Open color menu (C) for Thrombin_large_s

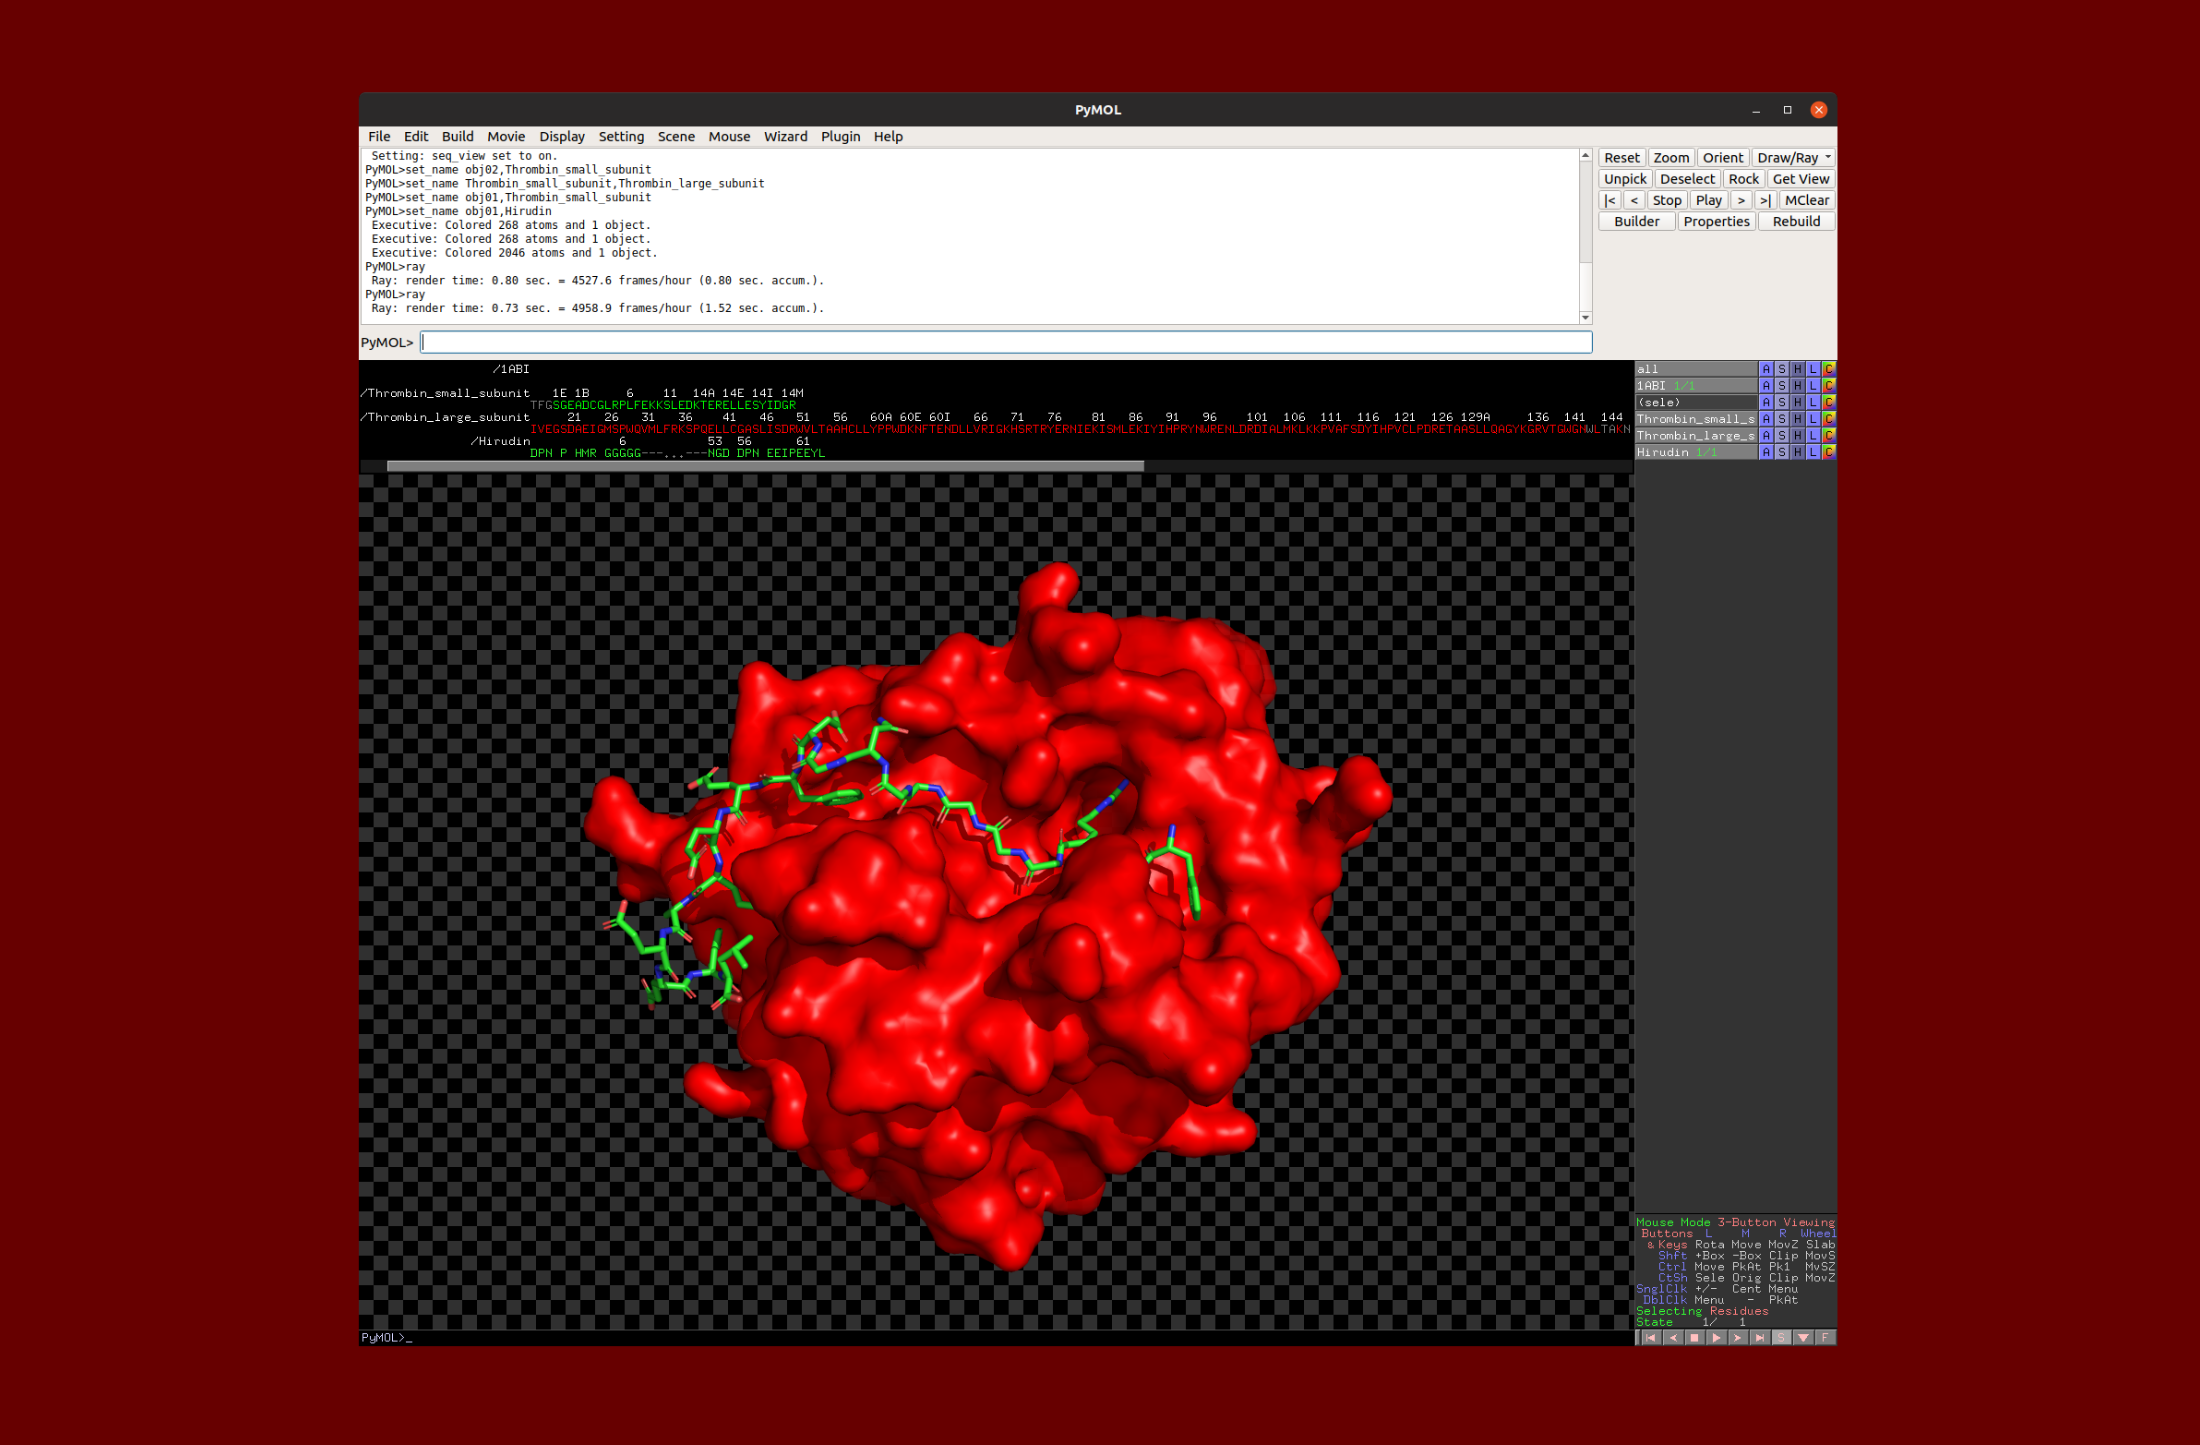(x=1828, y=436)
